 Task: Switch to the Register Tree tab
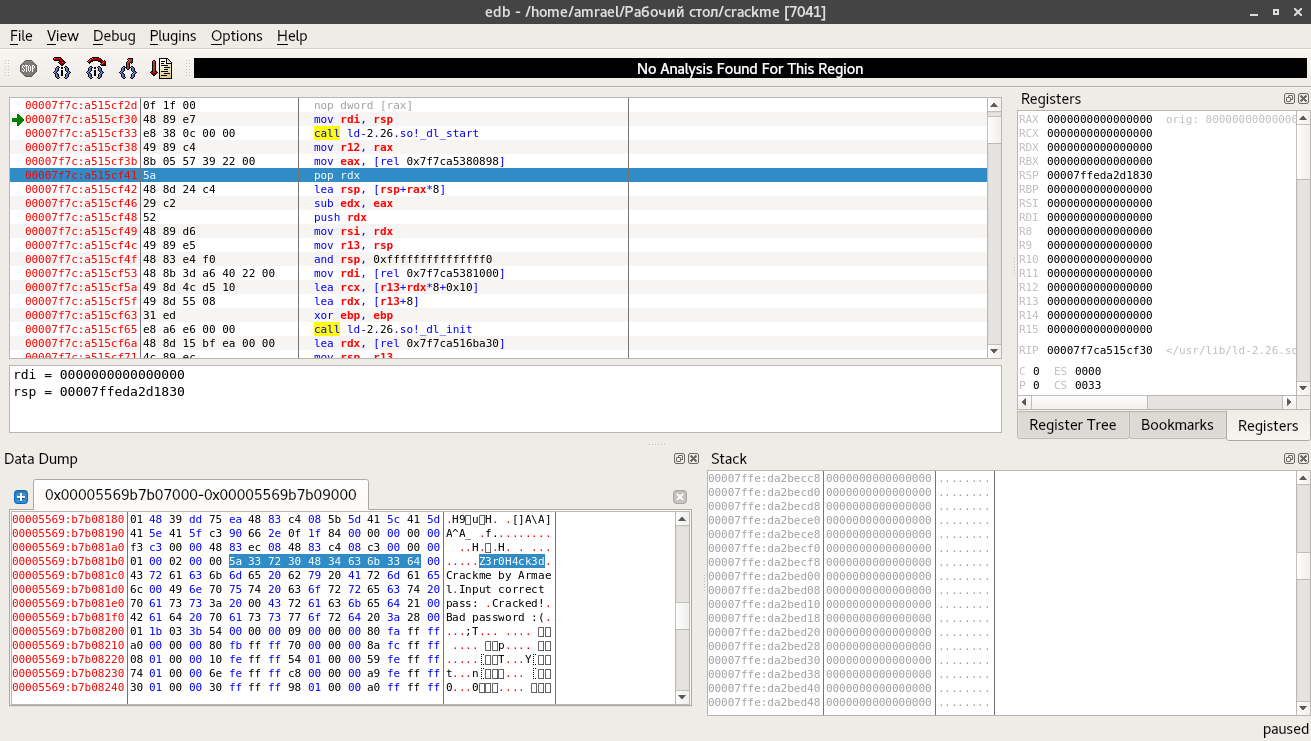pyautogui.click(x=1072, y=425)
